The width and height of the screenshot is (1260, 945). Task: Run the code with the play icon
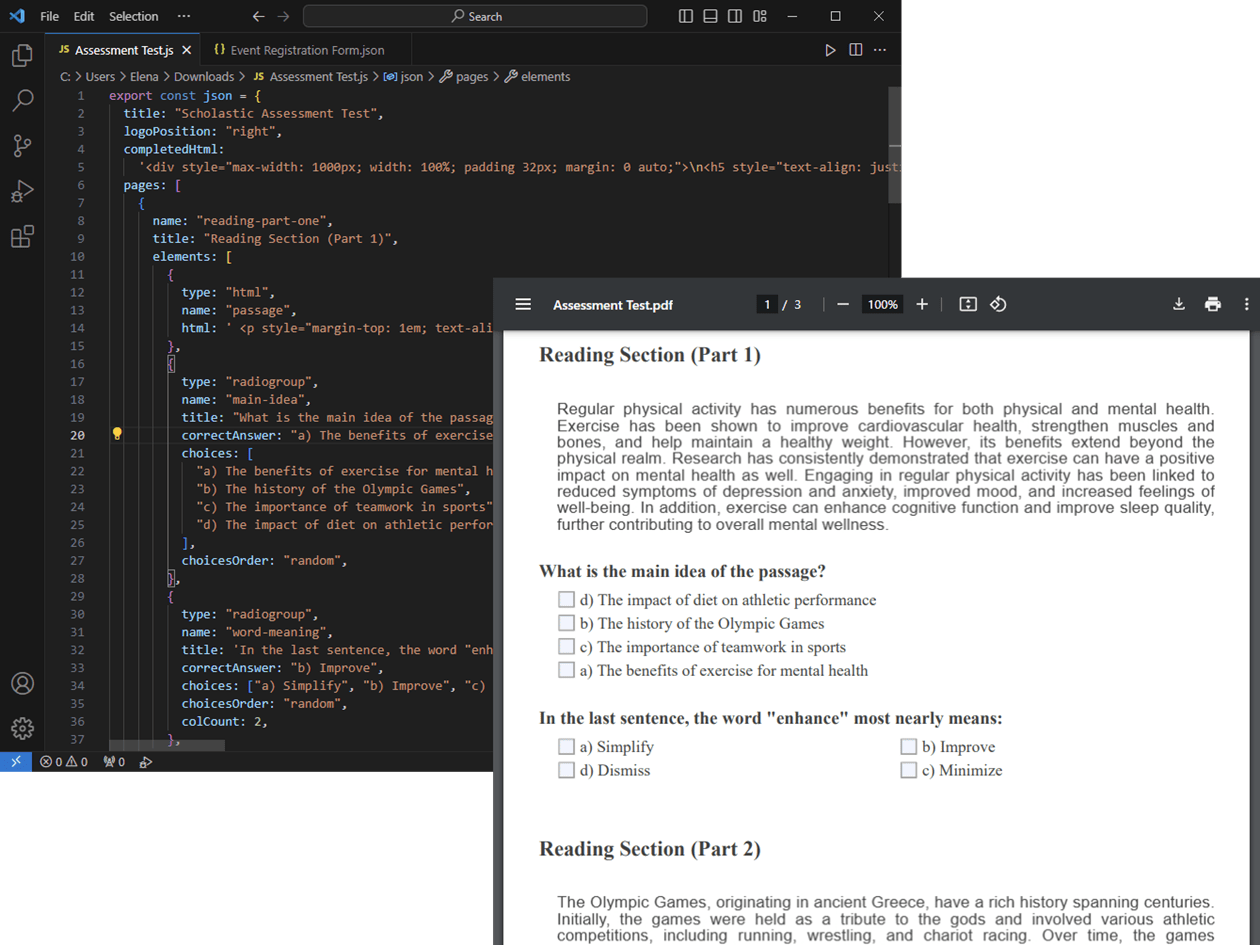830,50
